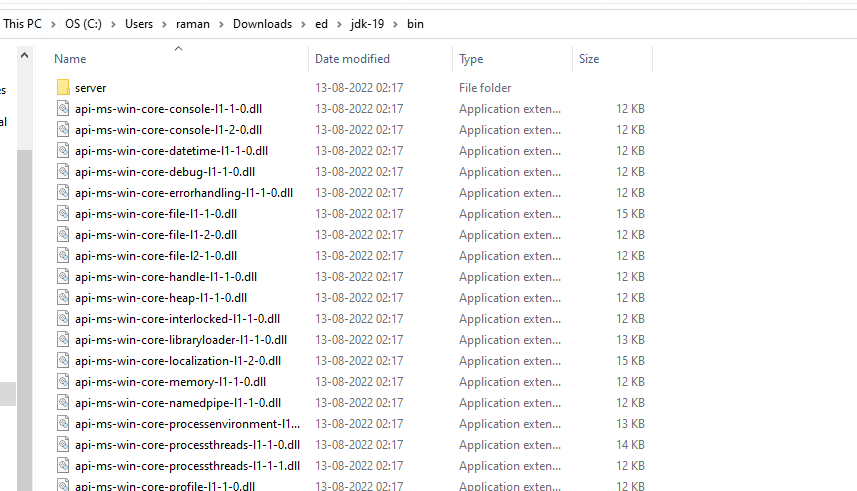Select the api-ms-win-core-file-l1-2-0.dll file icon

63,235
